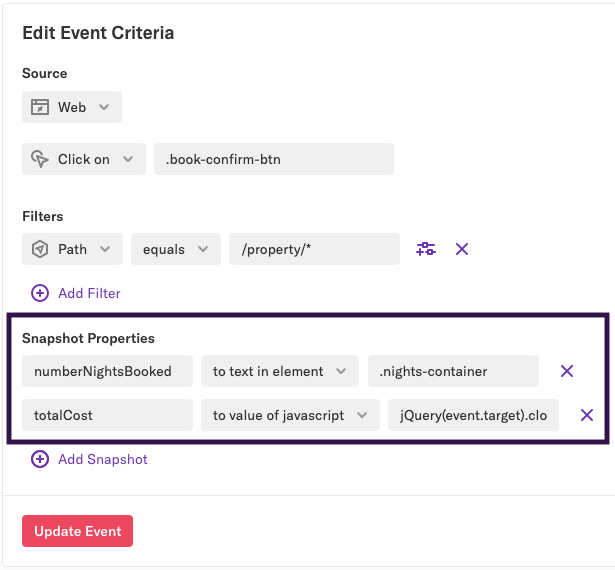Expand the 'to value of javascript' dropdown
The width and height of the screenshot is (615, 570).
click(290, 415)
